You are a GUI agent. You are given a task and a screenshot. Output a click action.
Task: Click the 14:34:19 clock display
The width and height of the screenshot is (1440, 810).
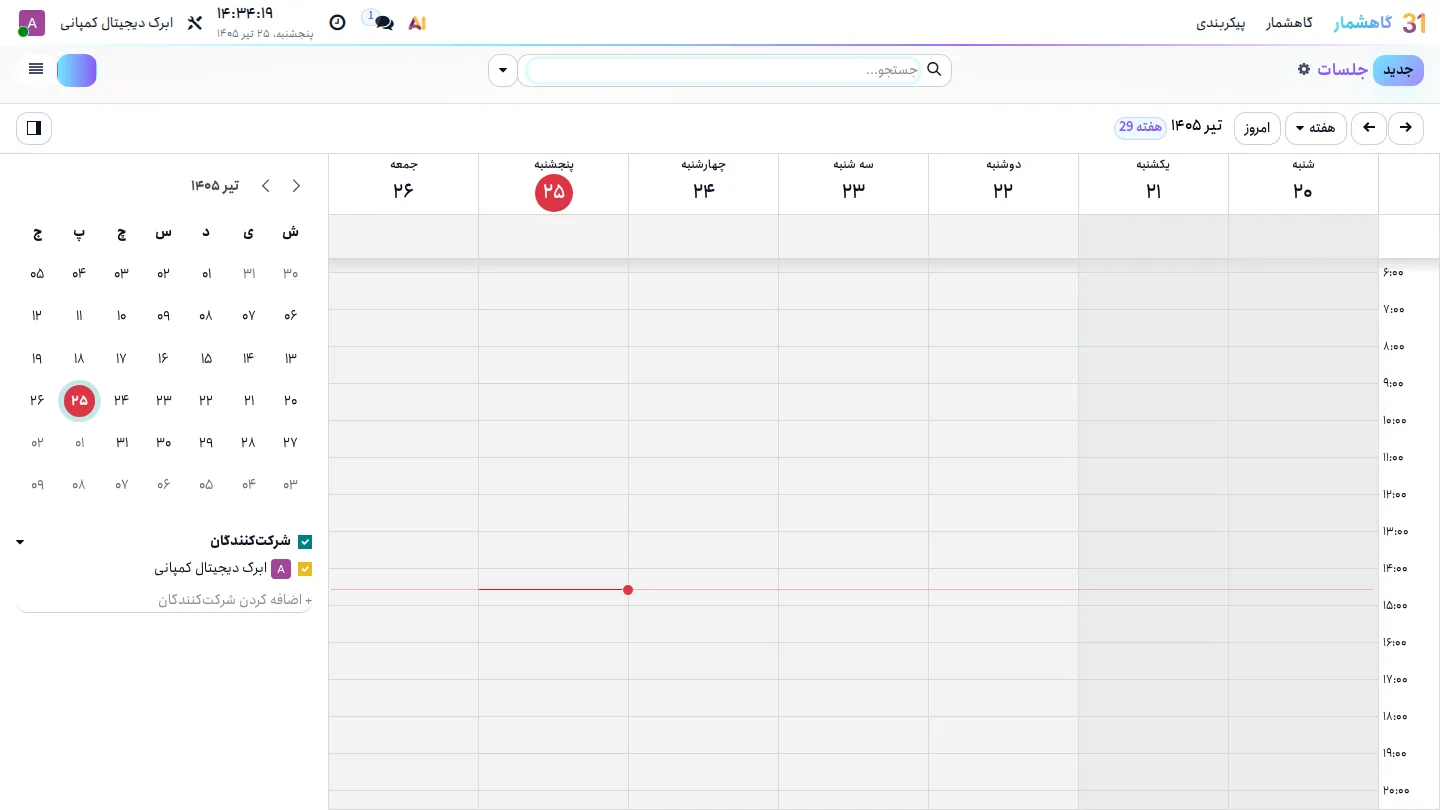[245, 14]
